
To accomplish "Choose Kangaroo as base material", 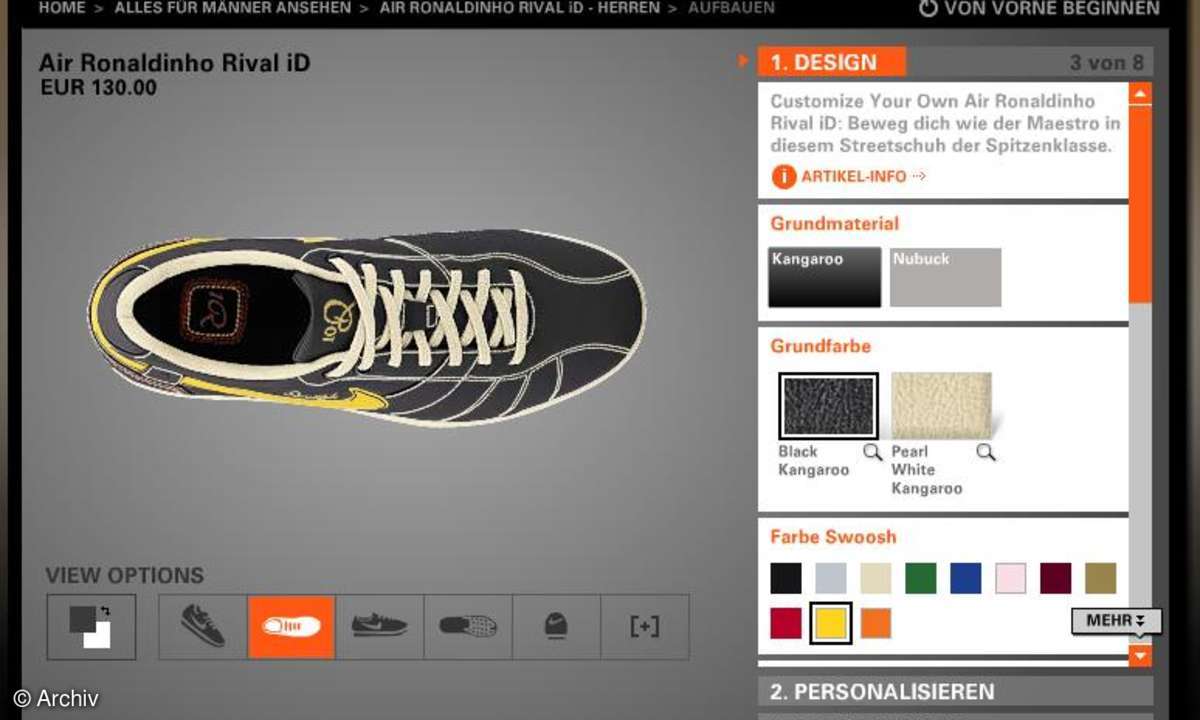I will (825, 277).
